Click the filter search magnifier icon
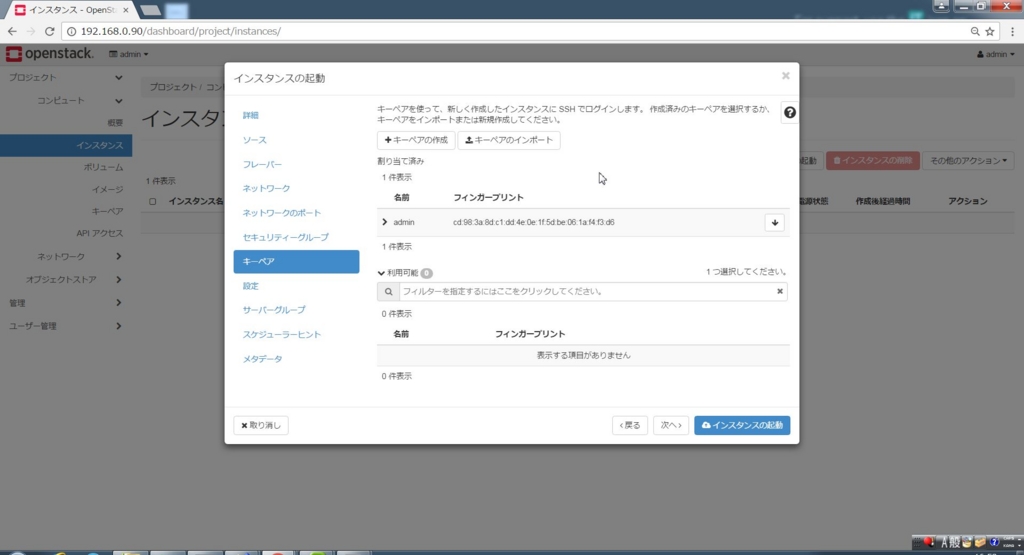Viewport: 1024px width, 555px height. pyautogui.click(x=389, y=292)
